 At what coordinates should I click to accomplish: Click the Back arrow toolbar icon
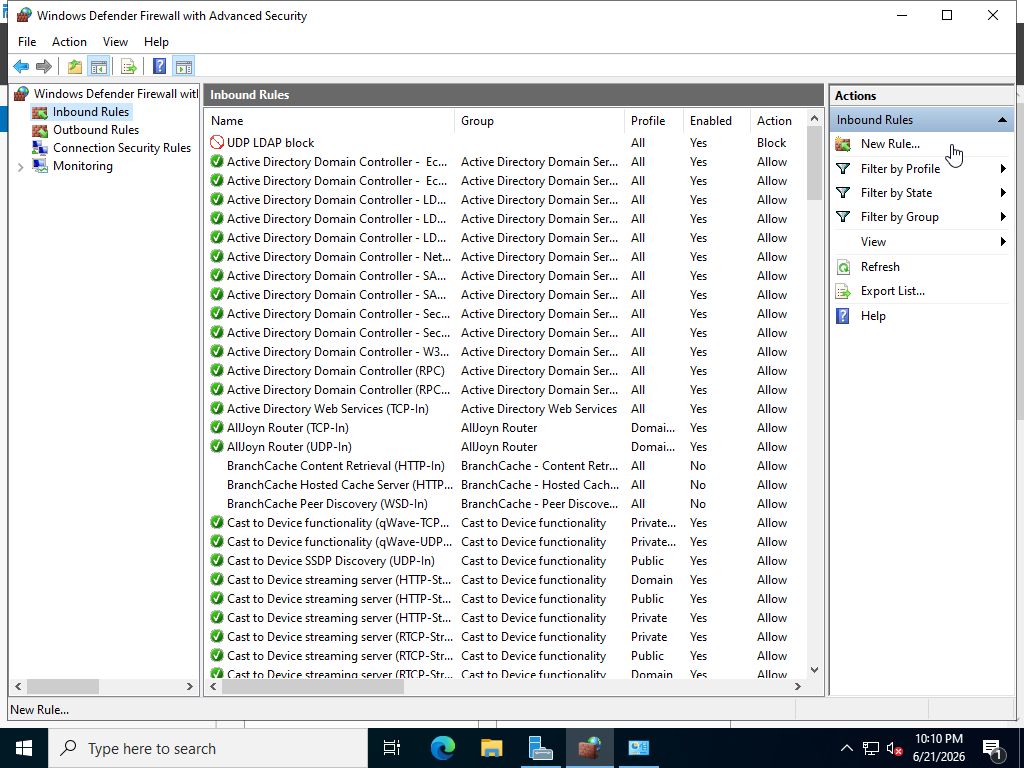(21, 66)
